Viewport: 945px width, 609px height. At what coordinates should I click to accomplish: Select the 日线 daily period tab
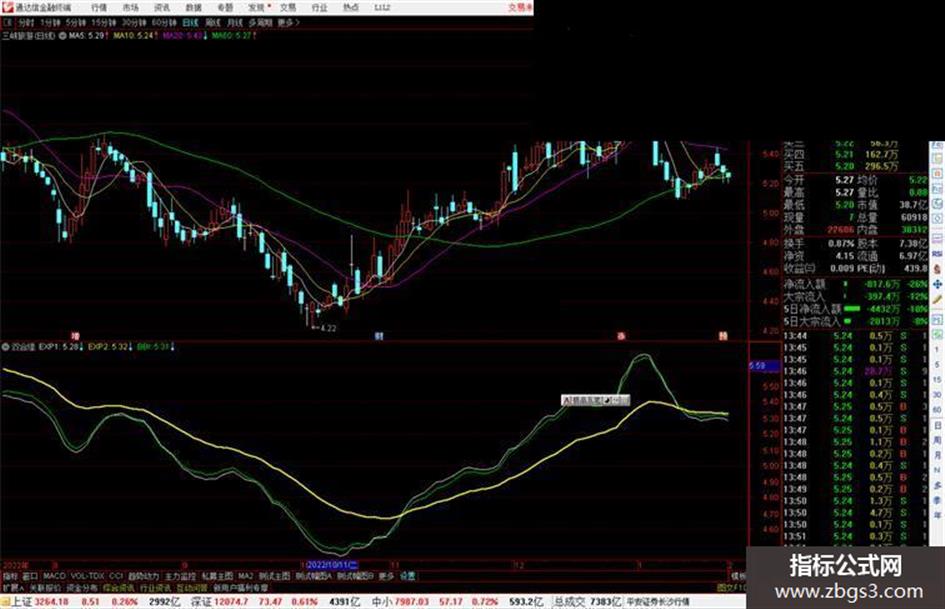(x=190, y=22)
